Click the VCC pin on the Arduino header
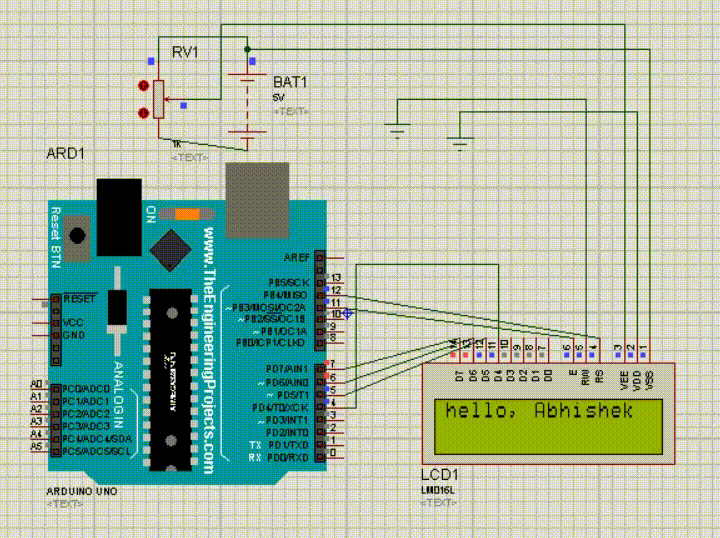 tap(56, 323)
